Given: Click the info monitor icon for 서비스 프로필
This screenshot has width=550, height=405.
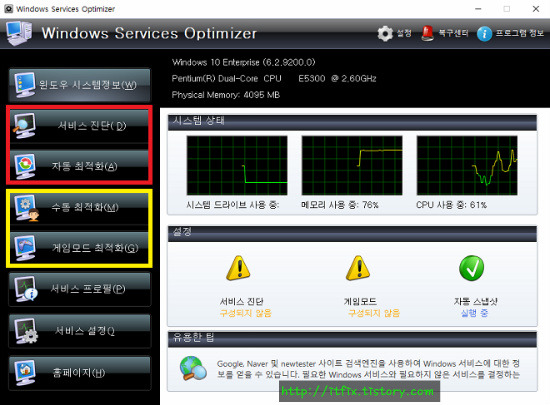Looking at the screenshot, I should point(26,289).
